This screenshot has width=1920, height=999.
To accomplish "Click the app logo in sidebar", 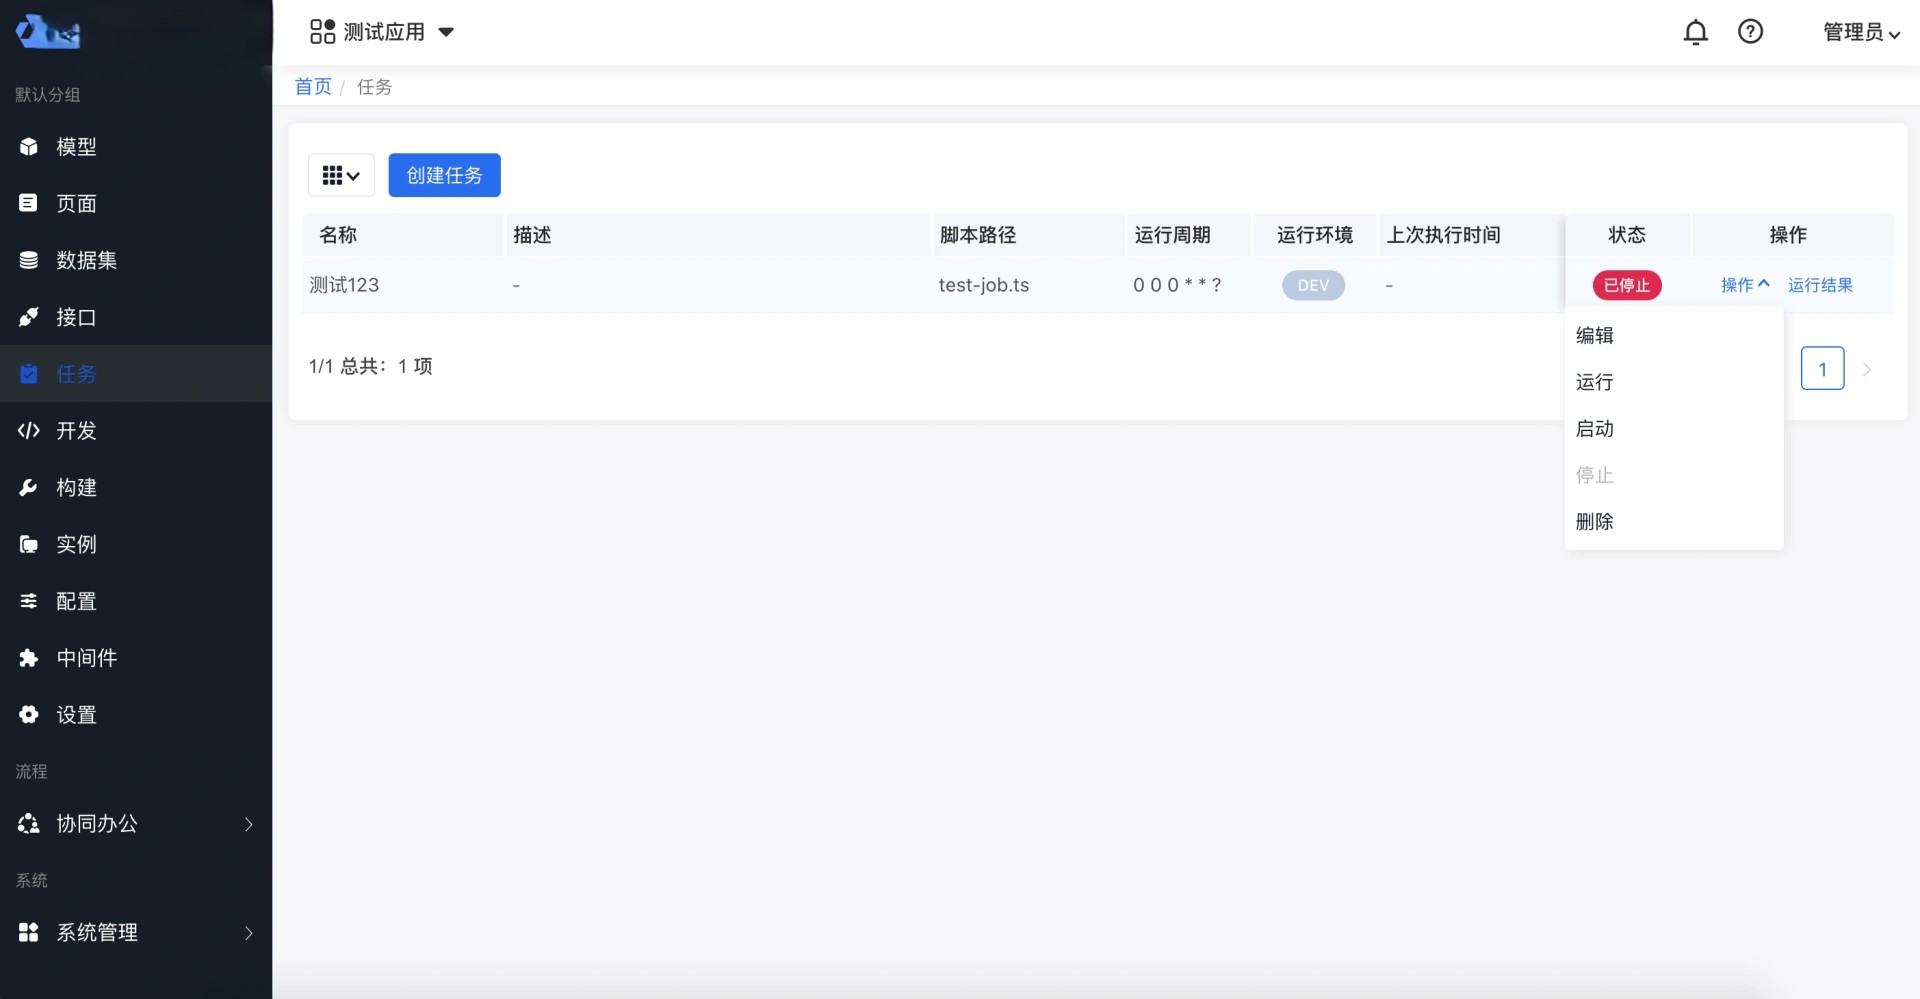I will (48, 32).
